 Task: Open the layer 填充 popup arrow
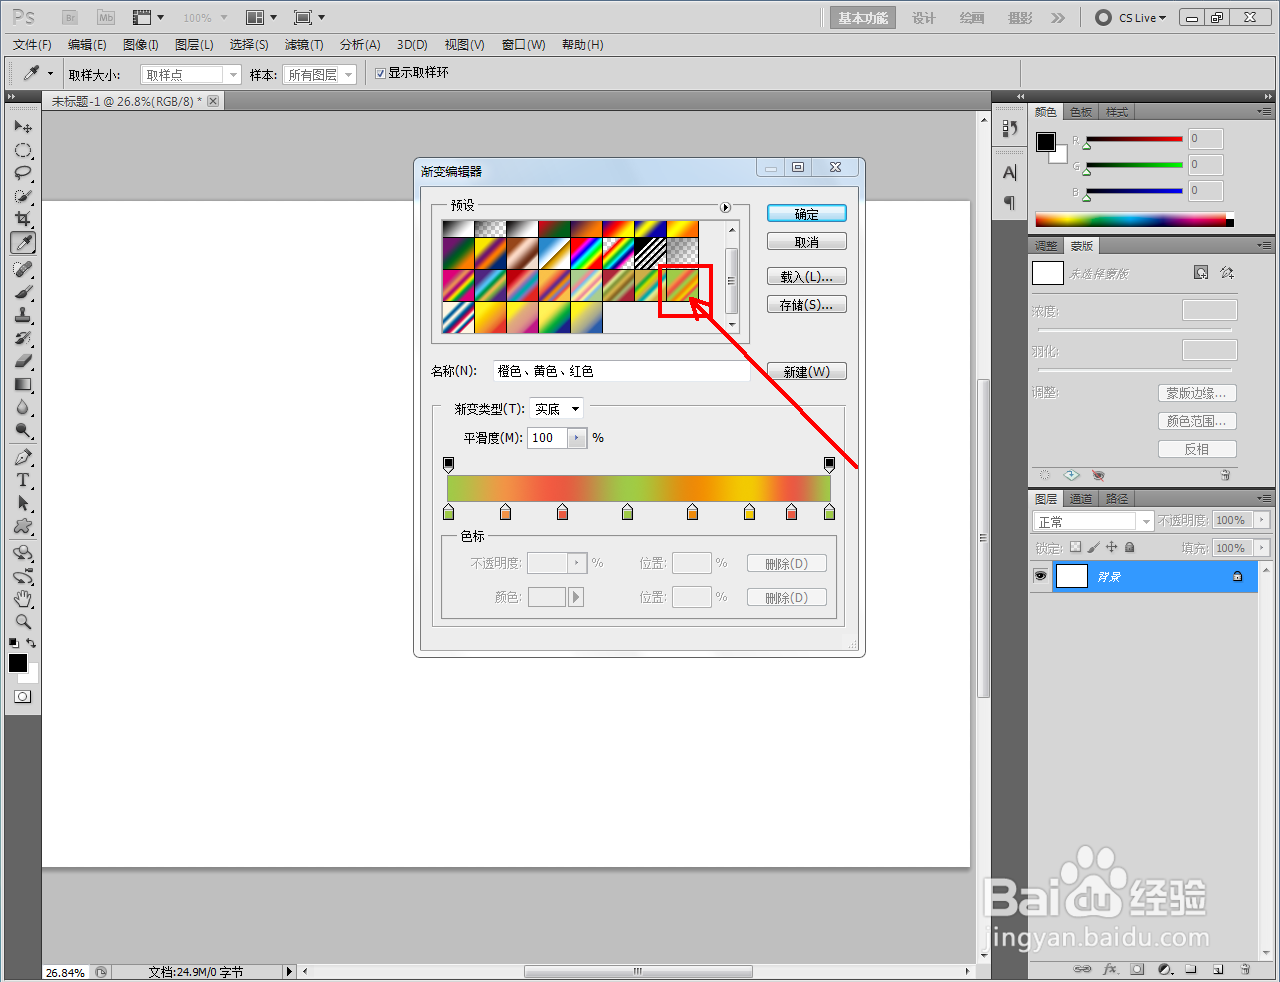(1262, 548)
